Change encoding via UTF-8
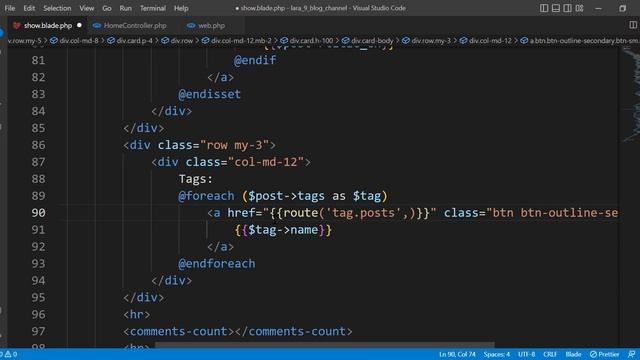 click(527, 354)
